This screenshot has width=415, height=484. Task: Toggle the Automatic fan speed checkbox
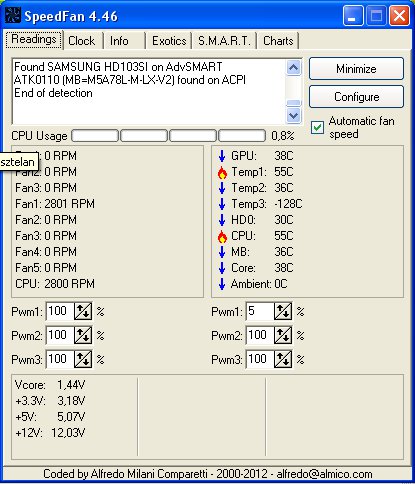point(317,128)
